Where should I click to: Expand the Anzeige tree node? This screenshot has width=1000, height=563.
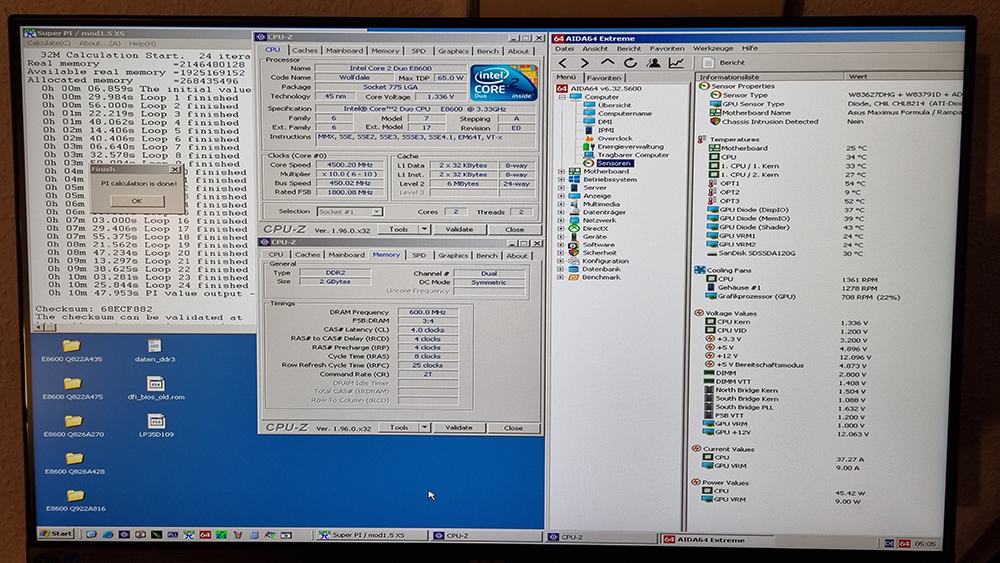[561, 196]
